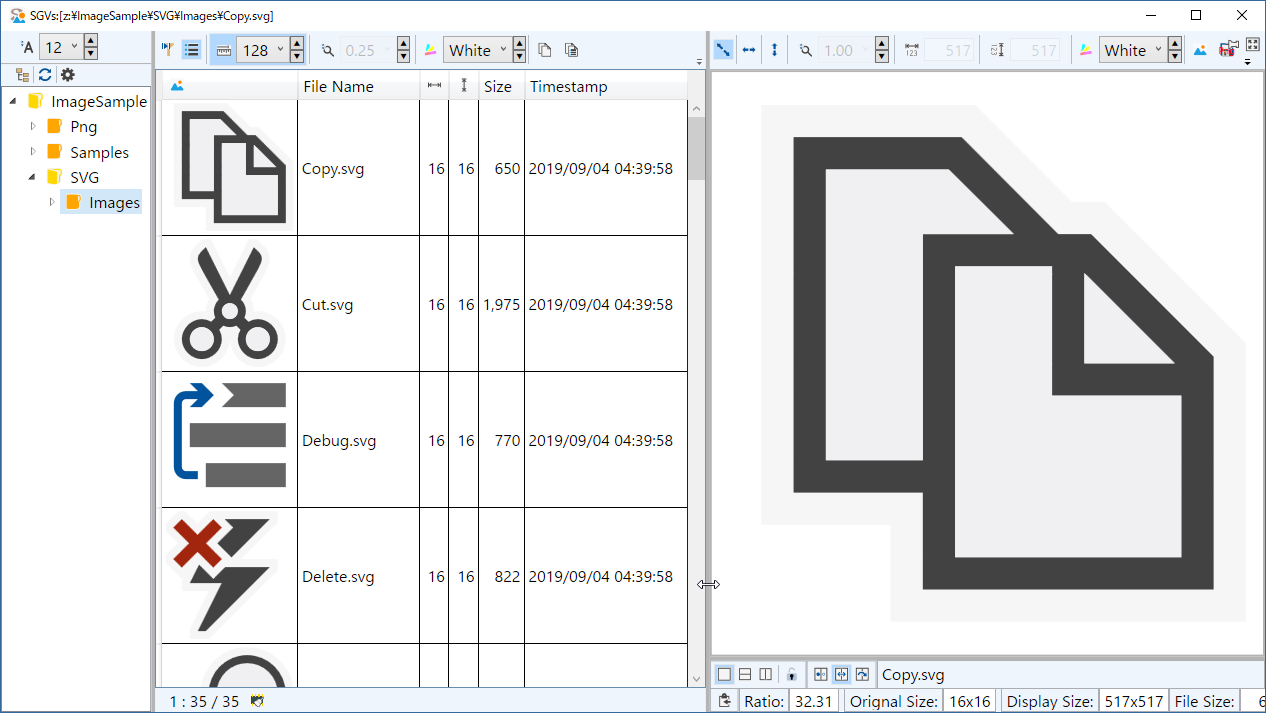Increase the 1.00 preview zoom value
Viewport: 1266px width, 713px height.
pos(882,42)
